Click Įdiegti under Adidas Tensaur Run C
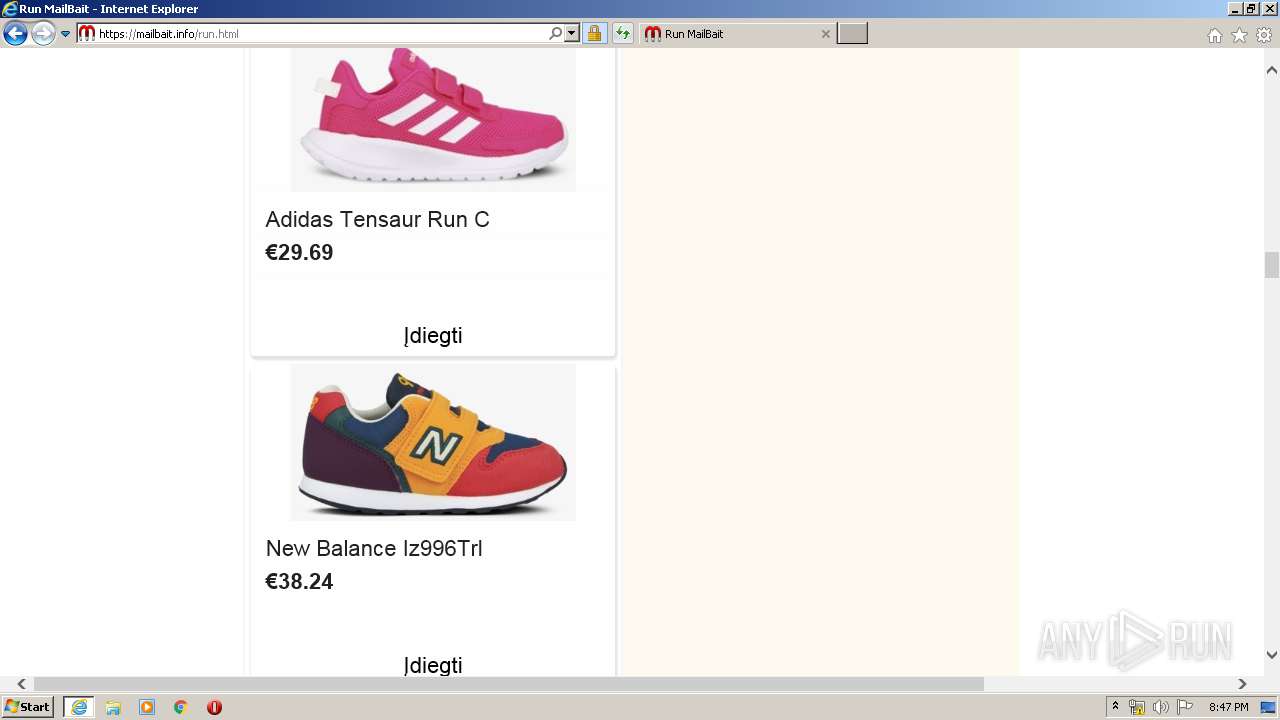Viewport: 1280px width, 720px height. tap(433, 336)
